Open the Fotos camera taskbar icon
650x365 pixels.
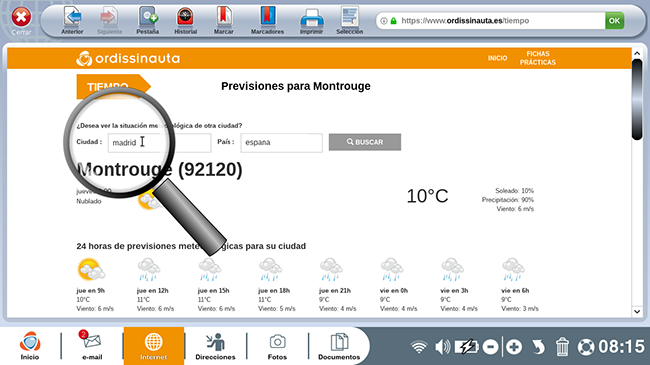click(x=277, y=346)
